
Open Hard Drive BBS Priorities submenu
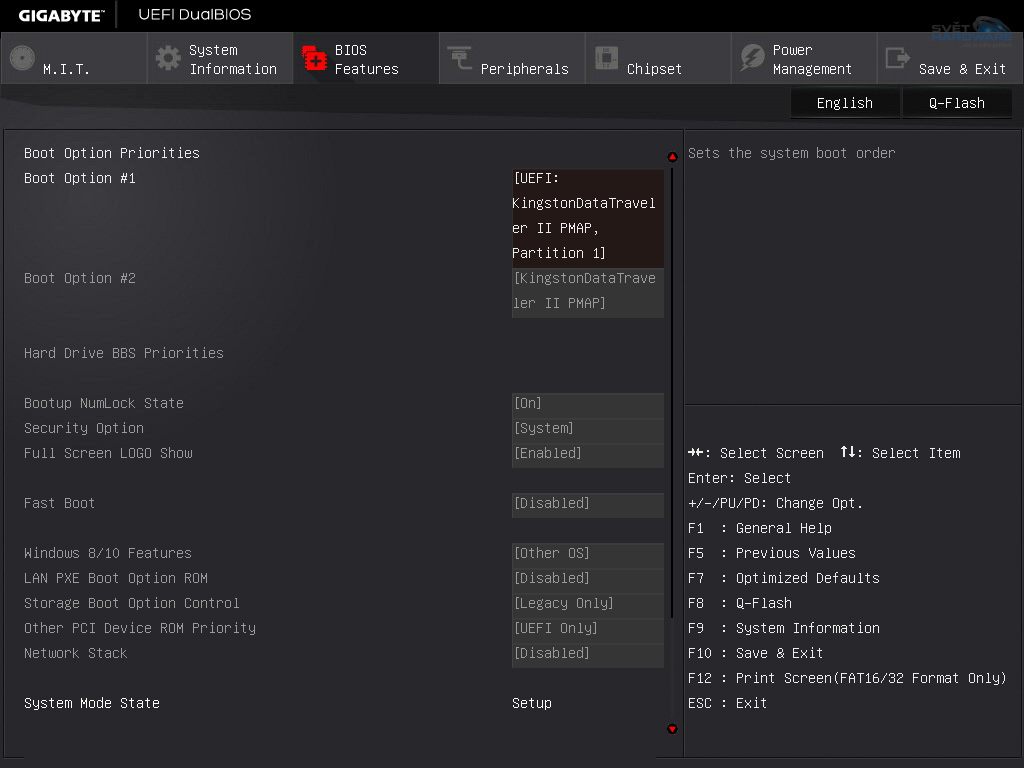tap(124, 353)
